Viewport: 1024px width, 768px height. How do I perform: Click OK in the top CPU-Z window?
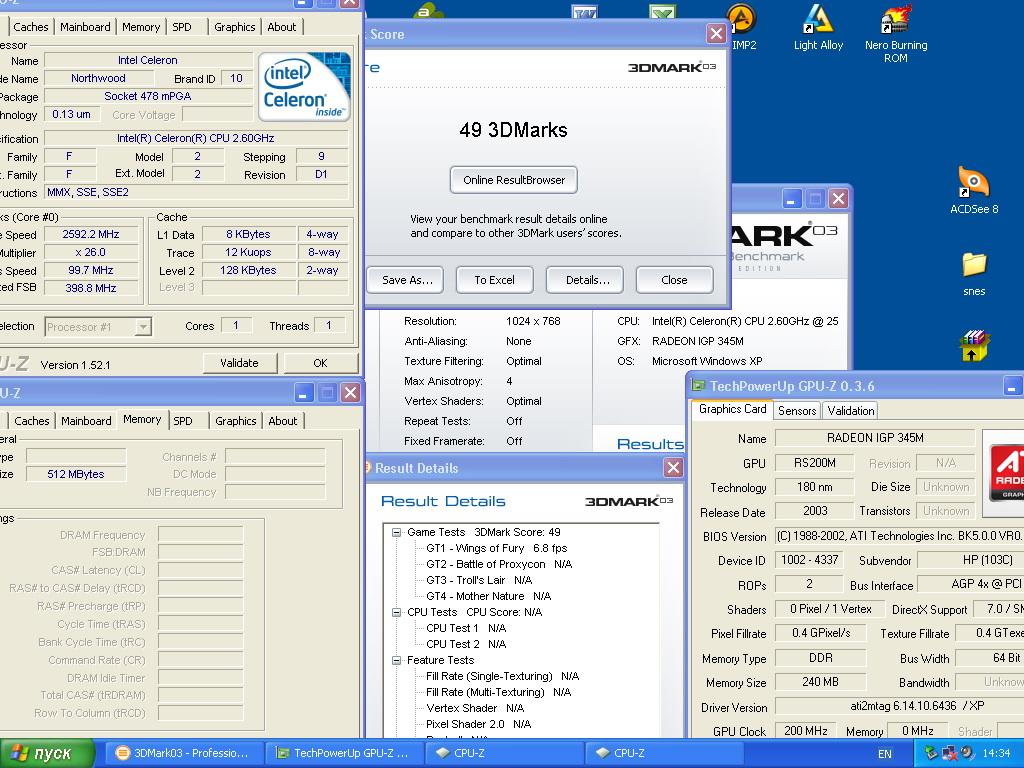pos(320,363)
